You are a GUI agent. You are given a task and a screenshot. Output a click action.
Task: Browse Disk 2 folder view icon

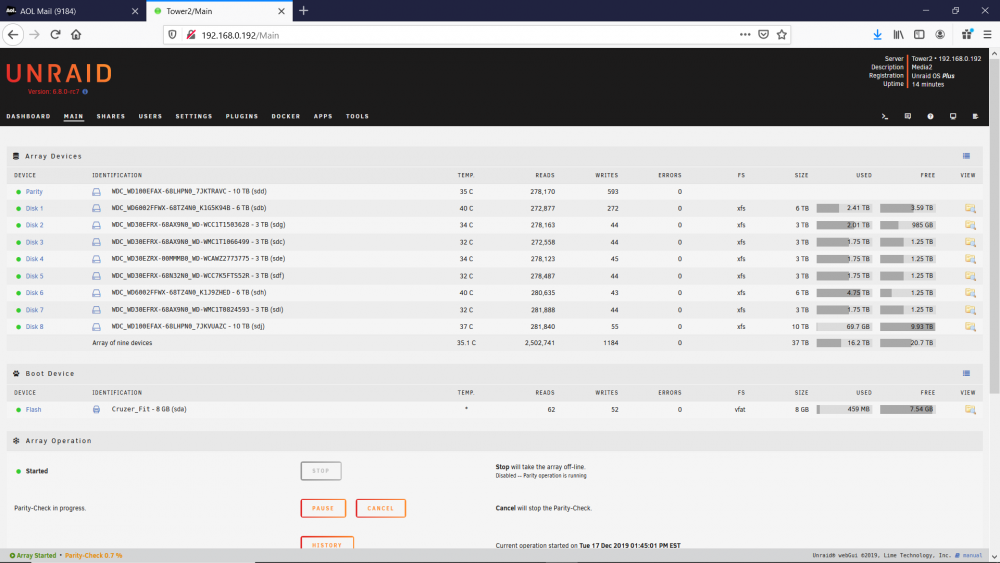[970, 225]
